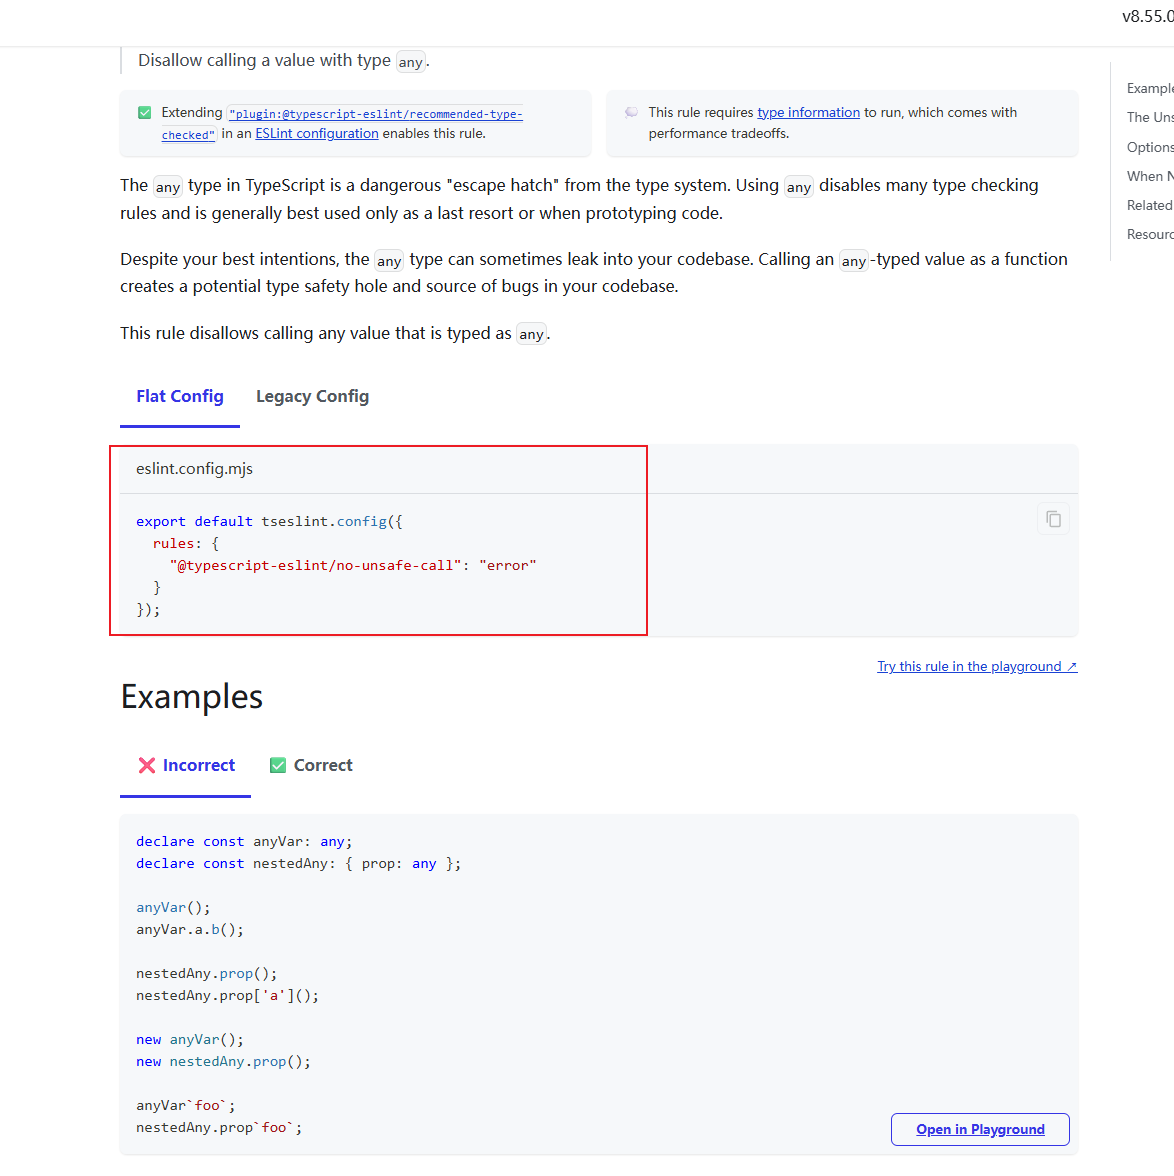Viewport: 1174px width, 1176px height.
Task: Click the text "Disallow calling a value with type"
Action: click(264, 60)
